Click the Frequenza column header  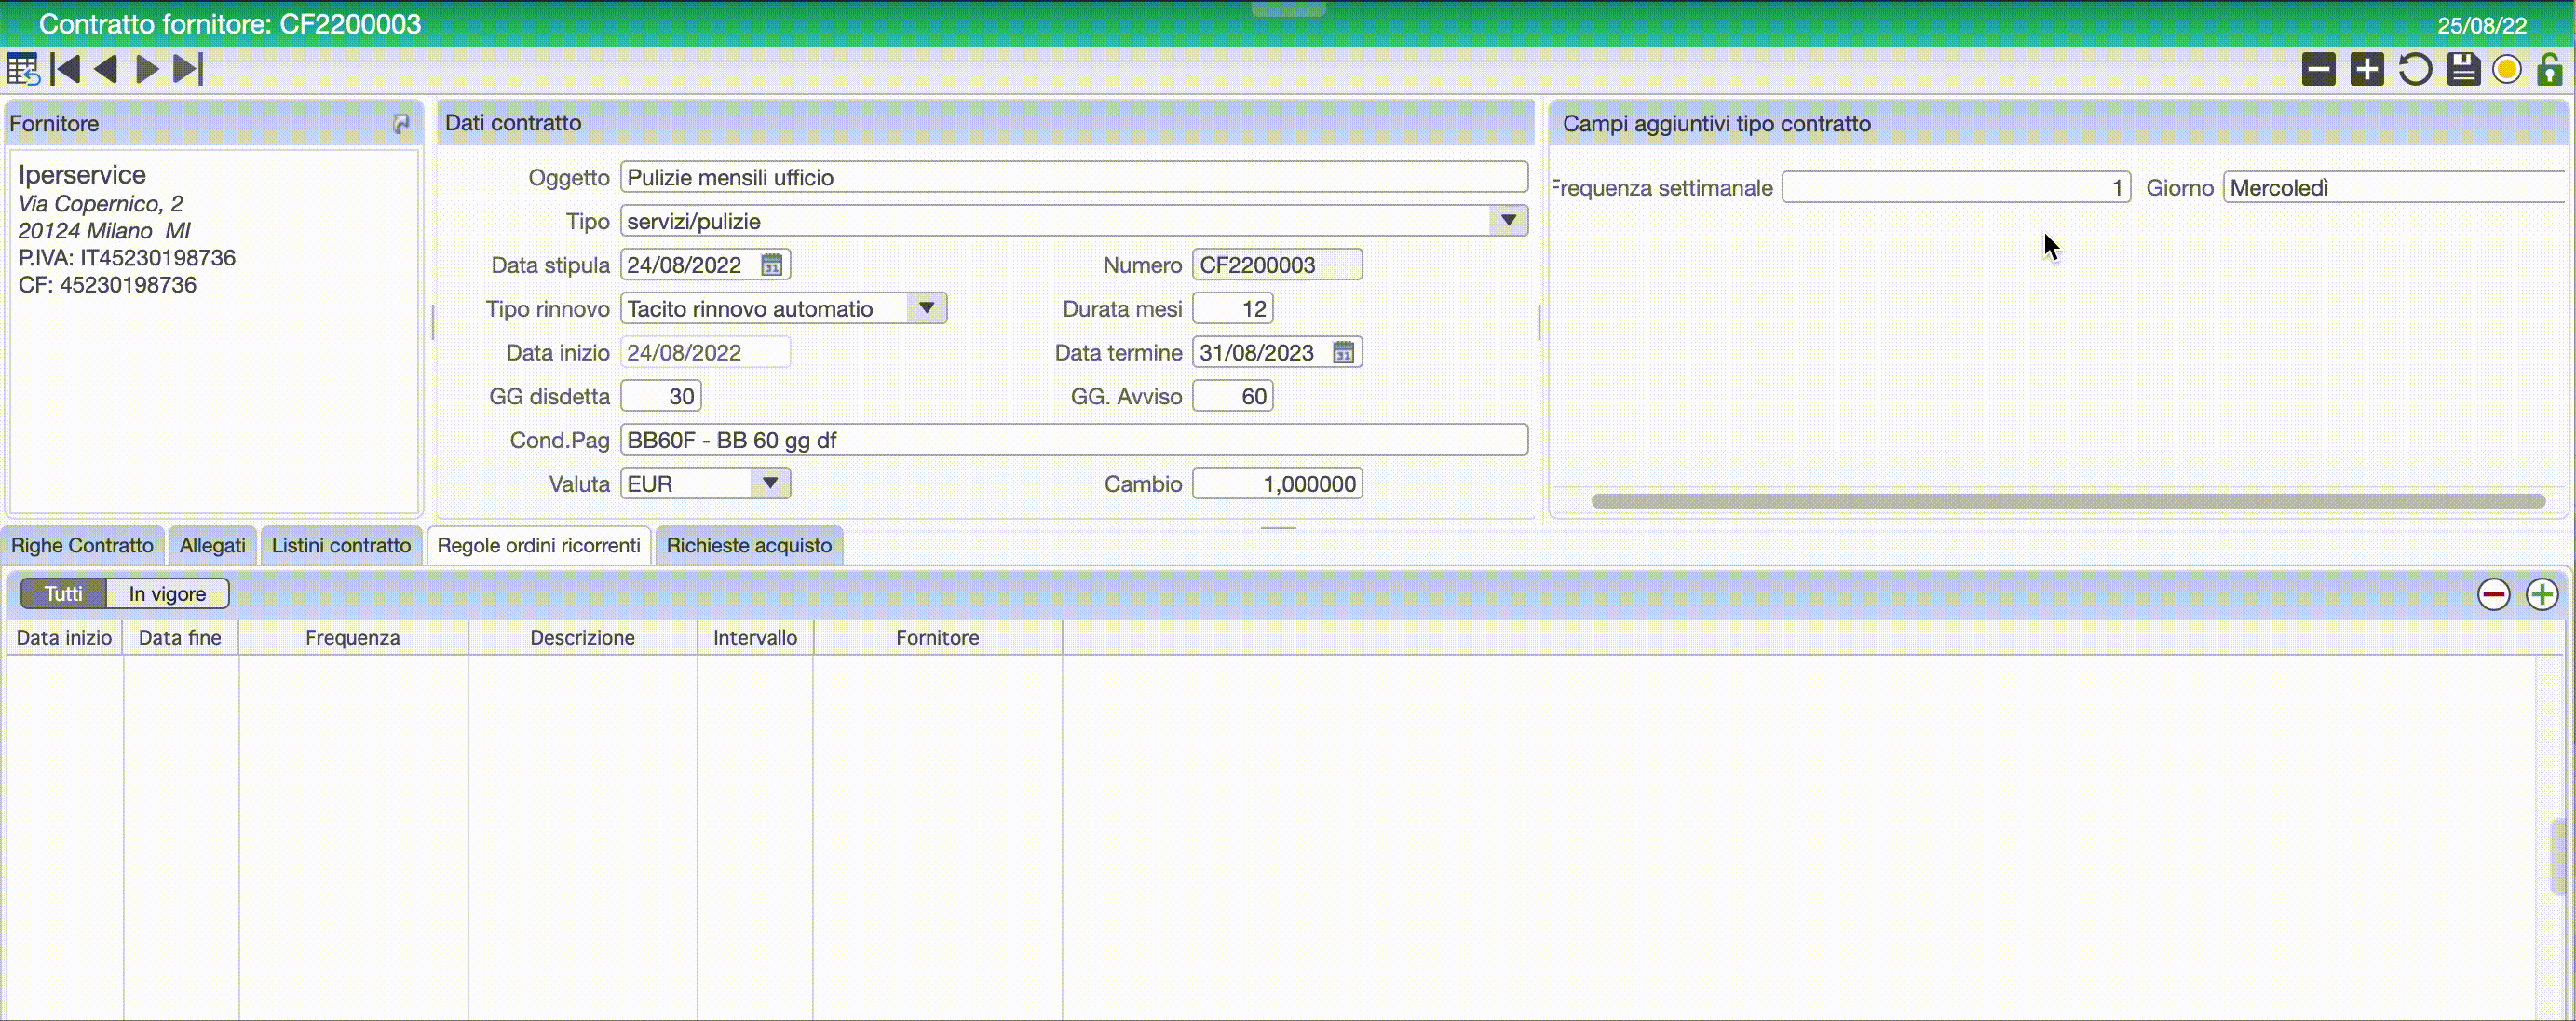click(x=353, y=638)
